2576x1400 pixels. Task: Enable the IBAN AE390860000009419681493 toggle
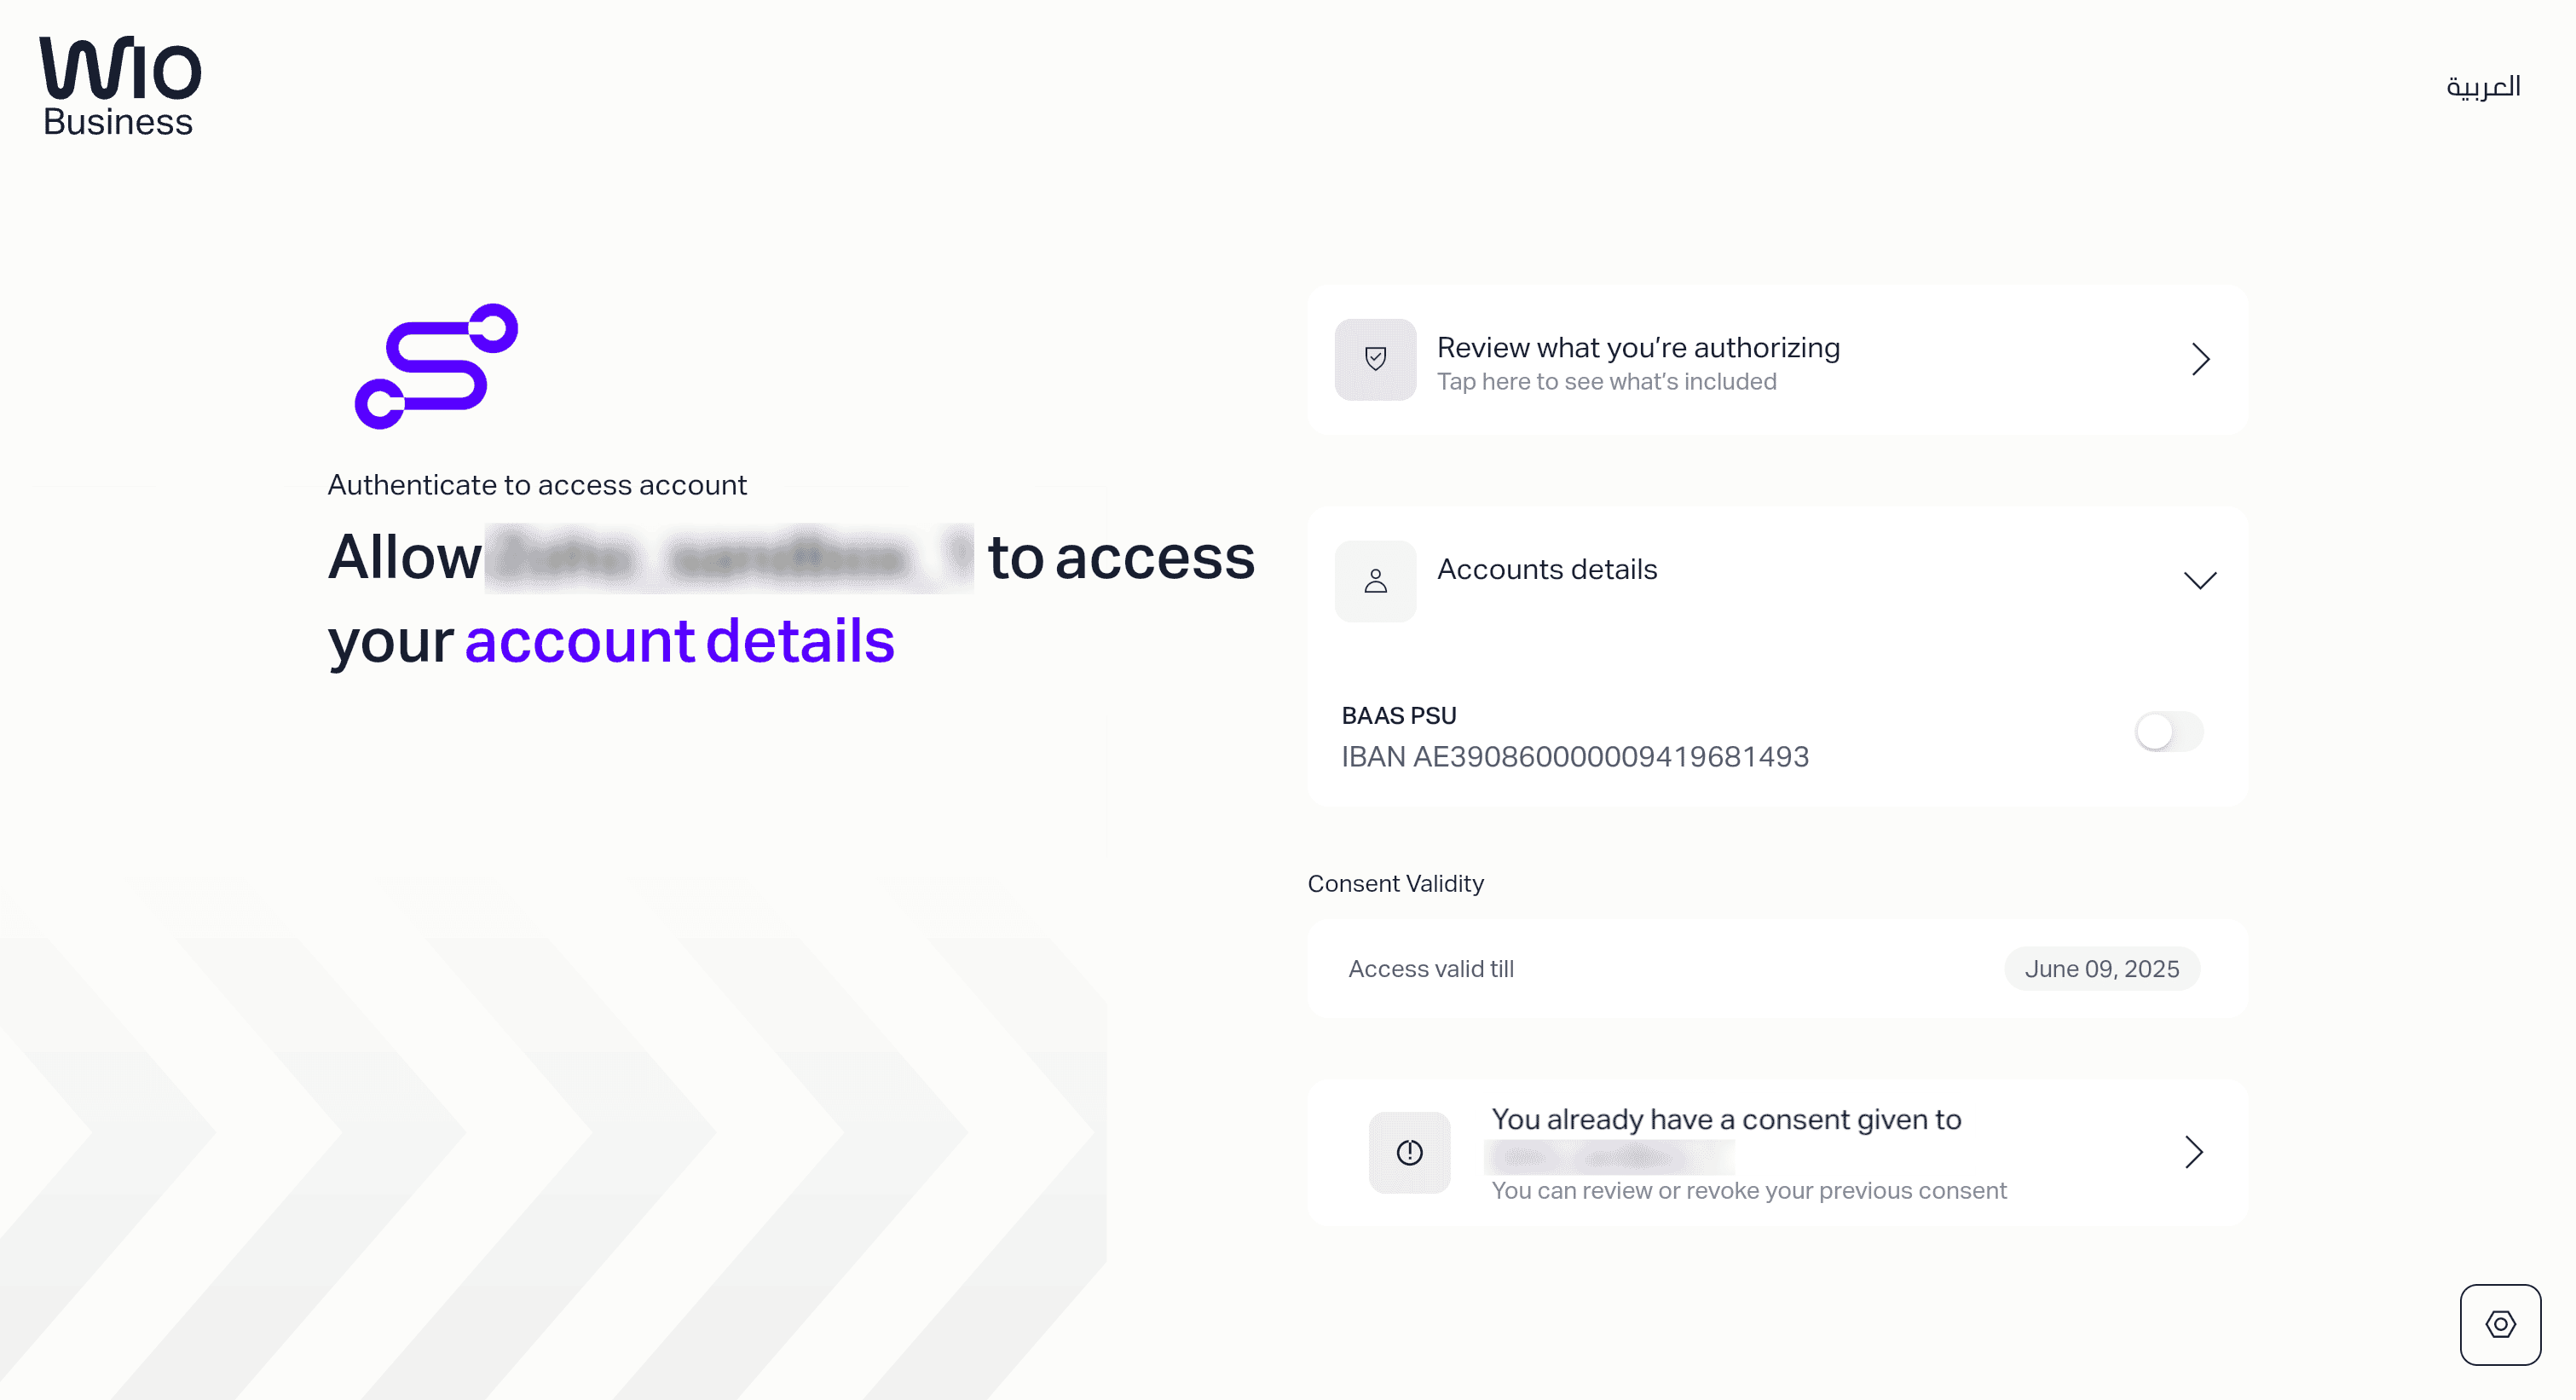pos(2168,732)
